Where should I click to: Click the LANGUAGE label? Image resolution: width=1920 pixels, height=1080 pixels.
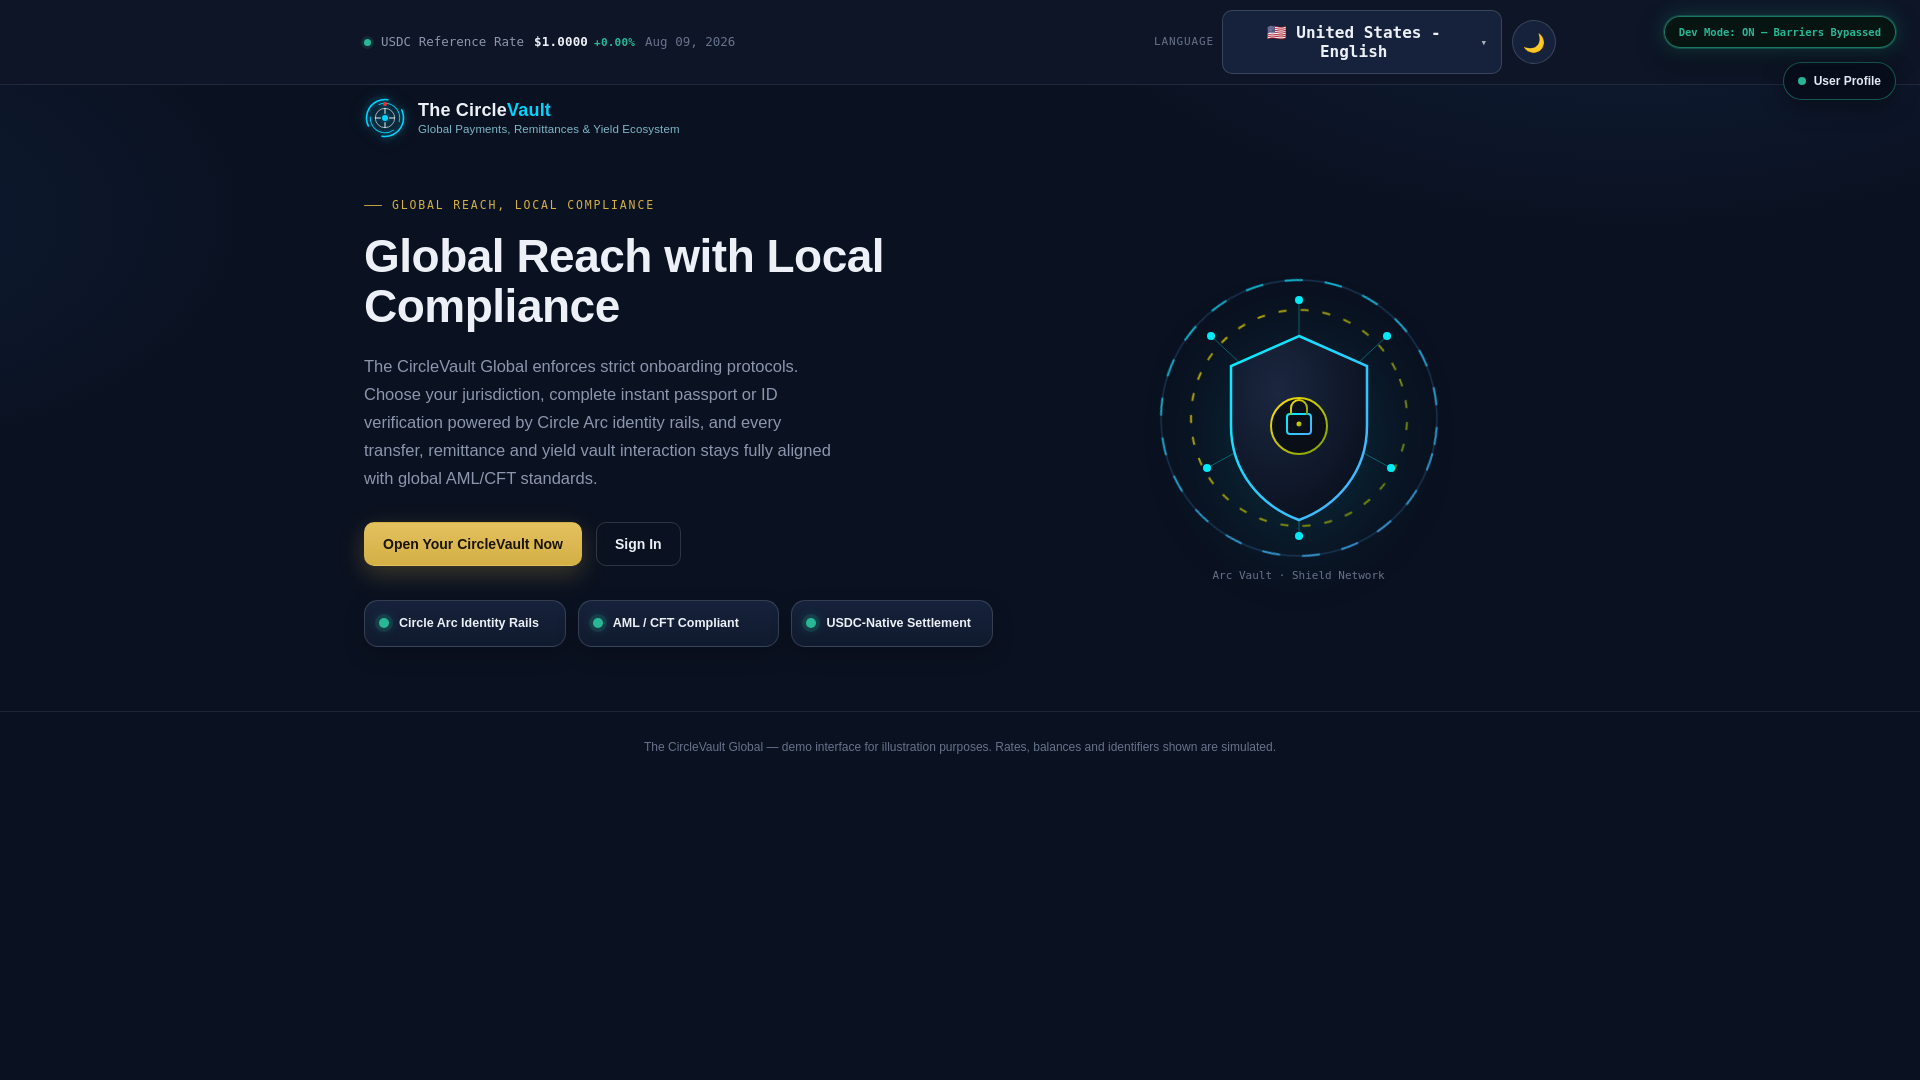tap(1184, 42)
